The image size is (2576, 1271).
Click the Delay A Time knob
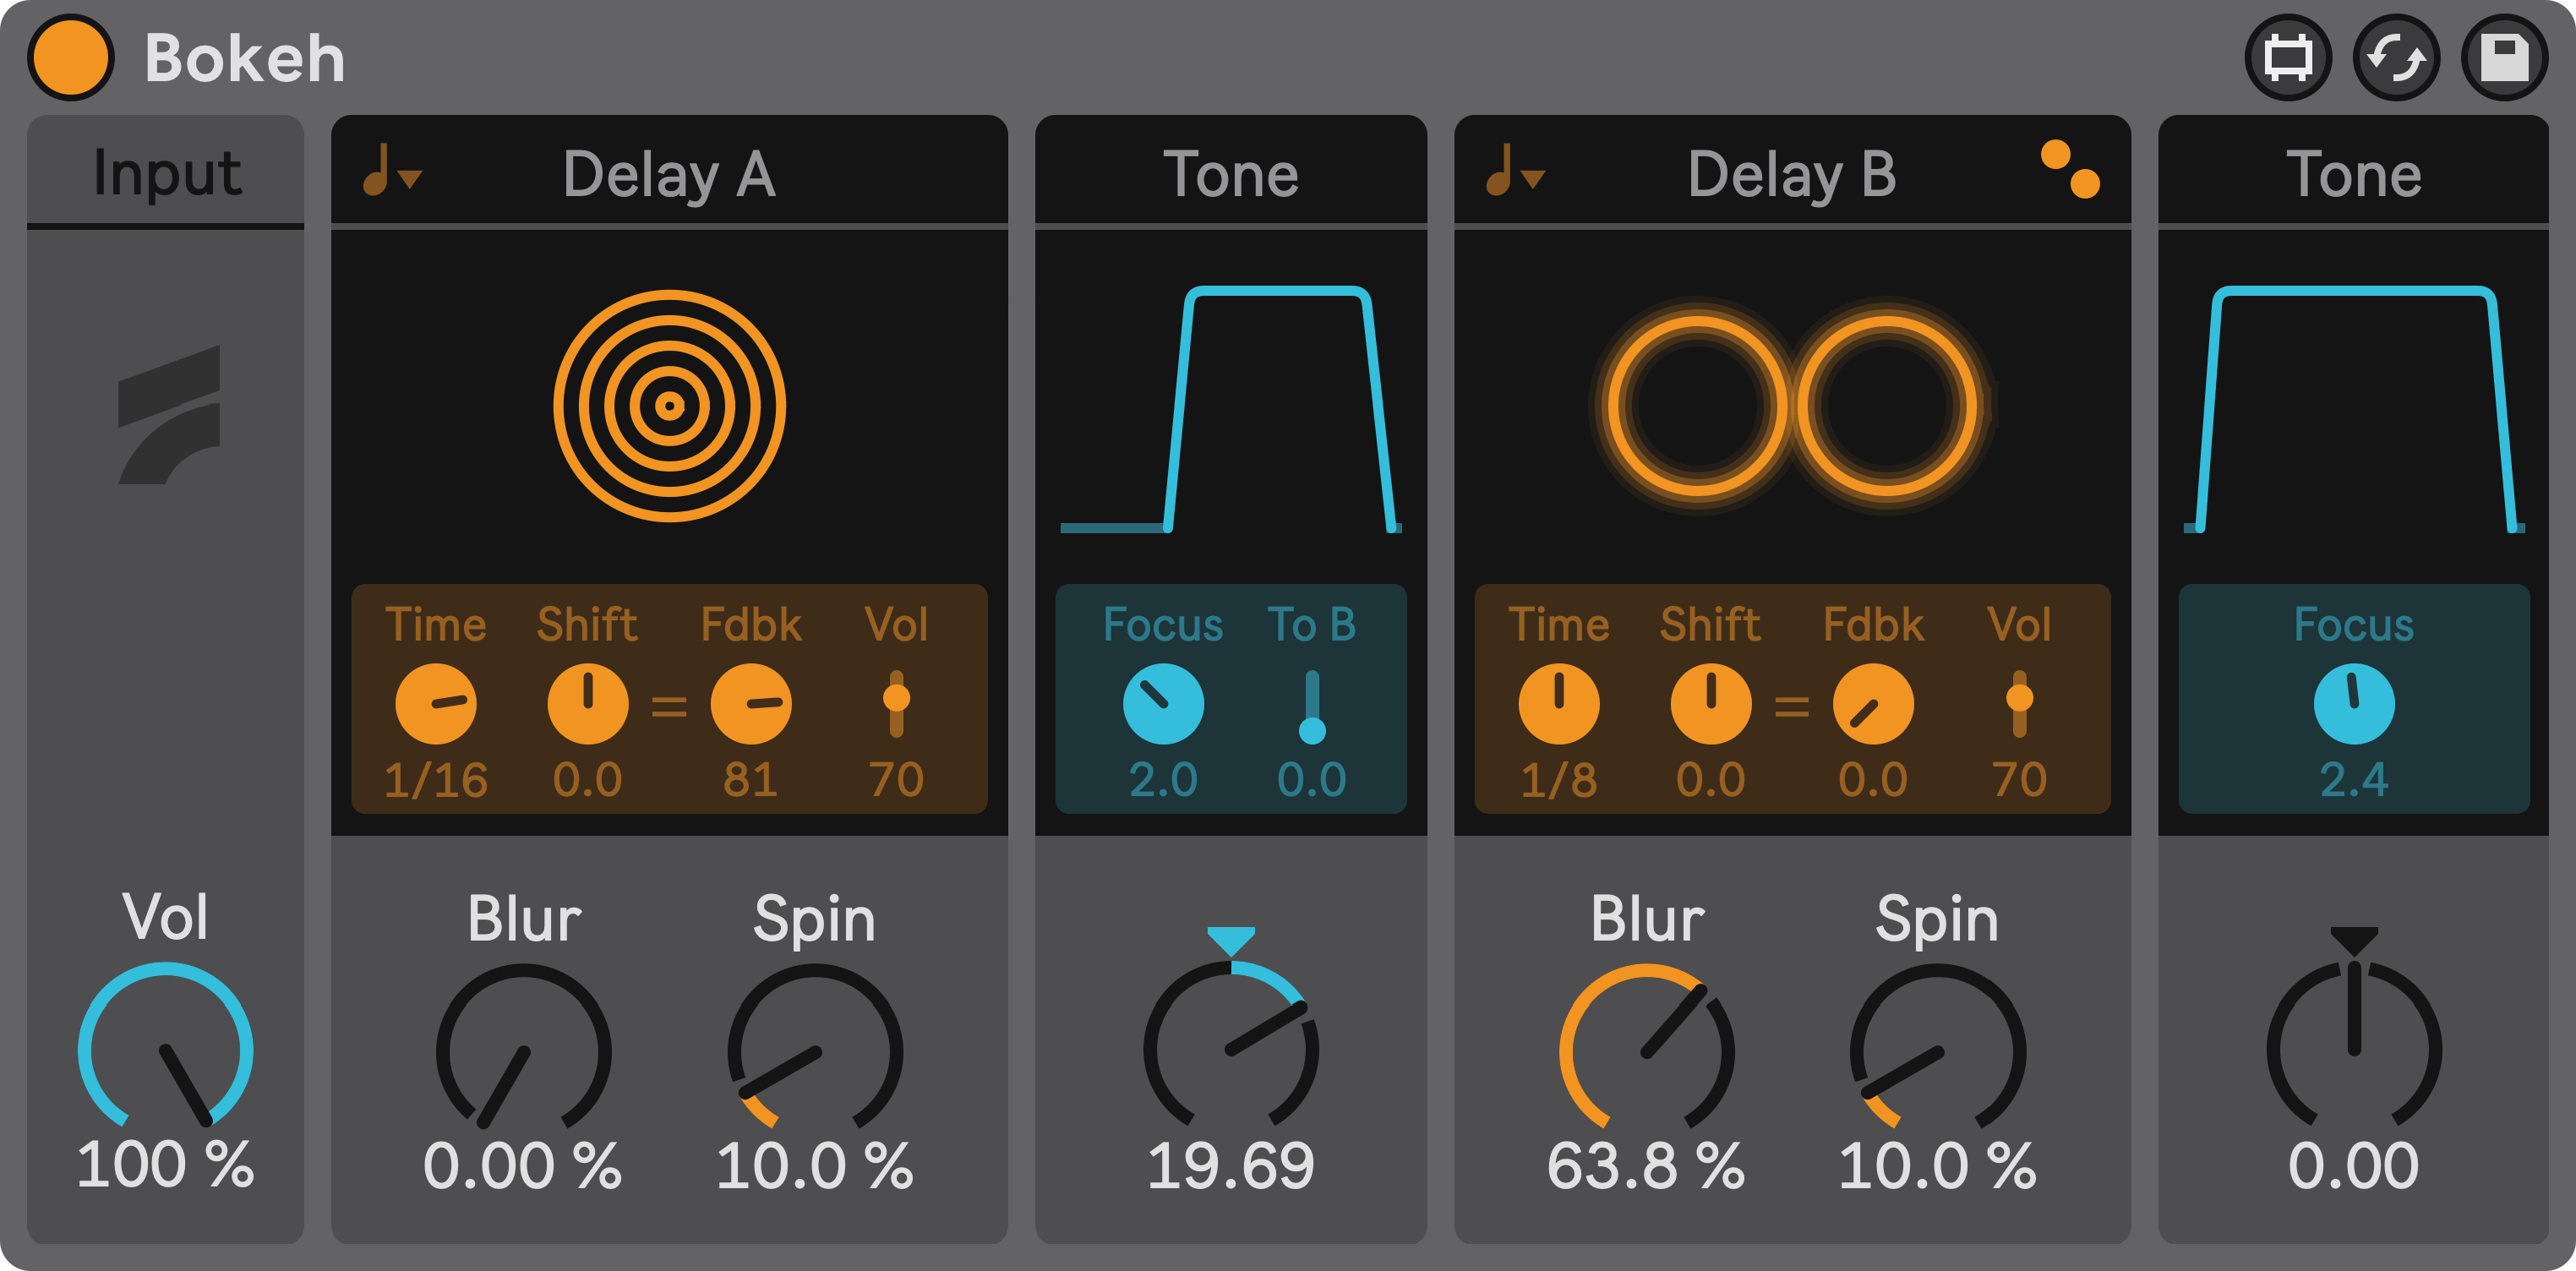pos(436,704)
